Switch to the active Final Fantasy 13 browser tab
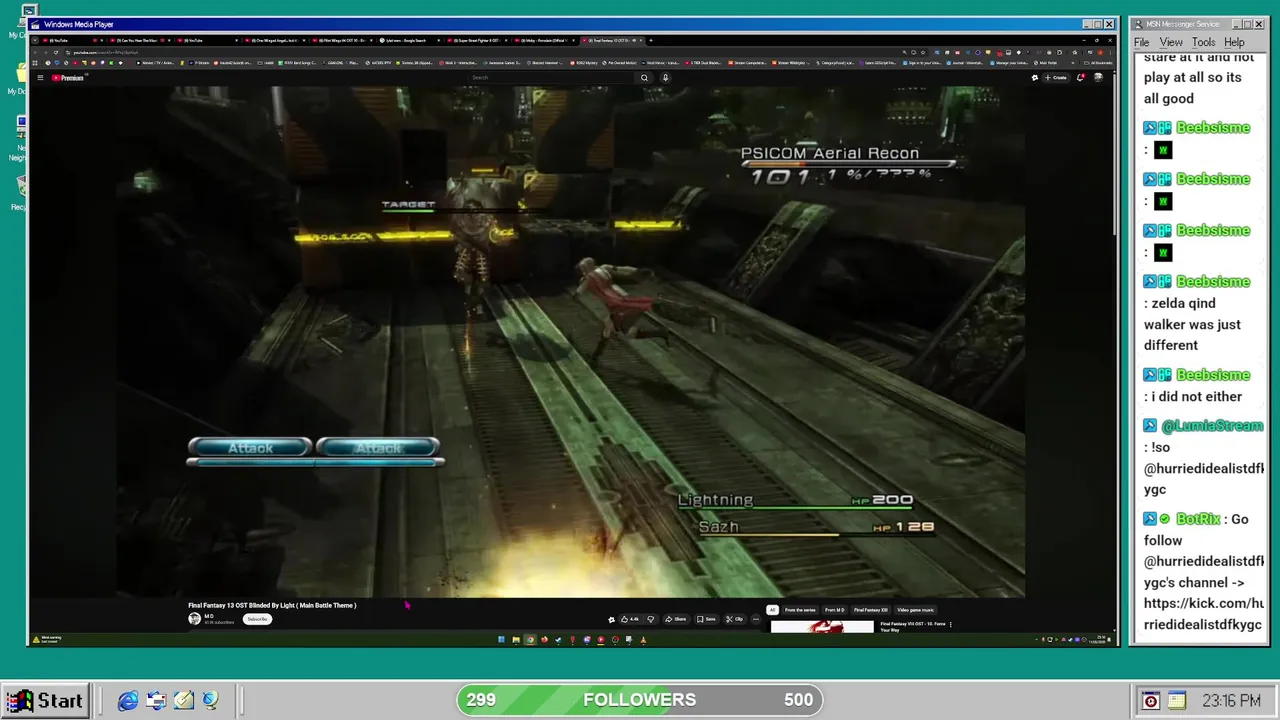 pos(613,40)
